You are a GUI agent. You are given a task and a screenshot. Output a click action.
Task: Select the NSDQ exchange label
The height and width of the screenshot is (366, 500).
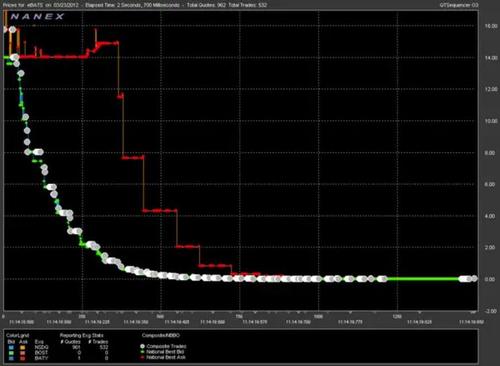(41, 347)
